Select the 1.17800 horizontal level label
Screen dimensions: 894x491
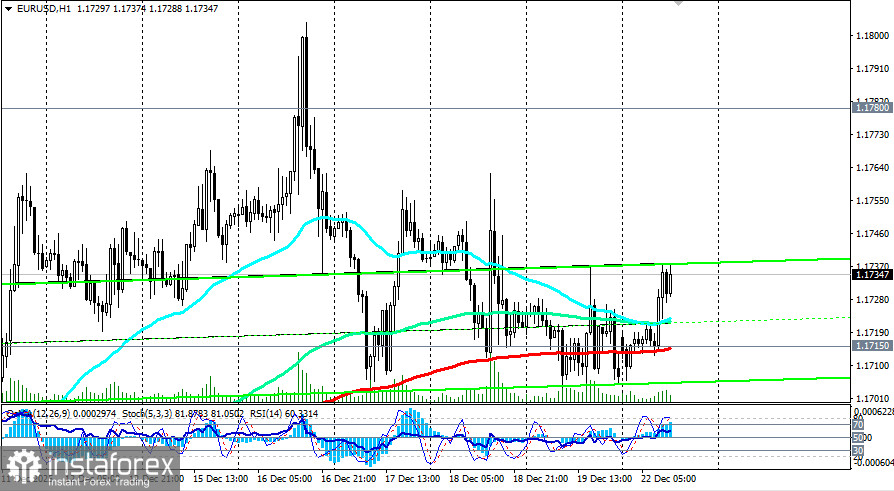[x=872, y=108]
